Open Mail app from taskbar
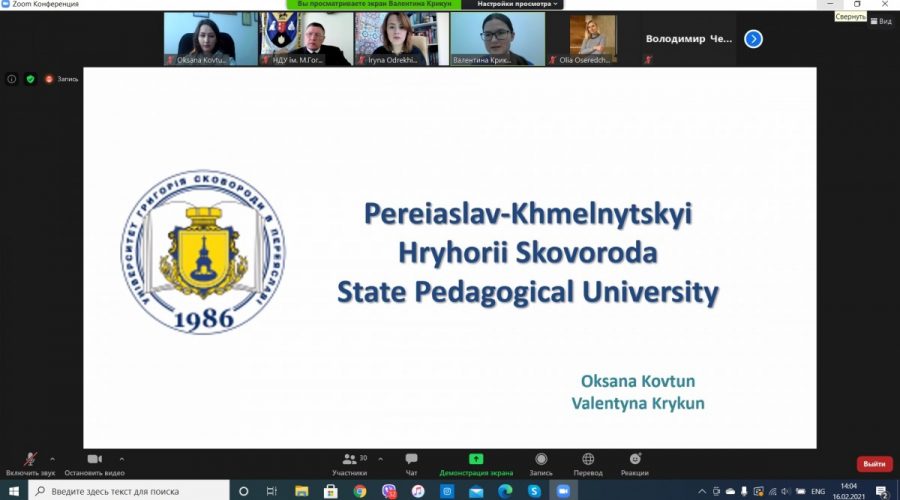The width and height of the screenshot is (900, 500). tap(476, 491)
